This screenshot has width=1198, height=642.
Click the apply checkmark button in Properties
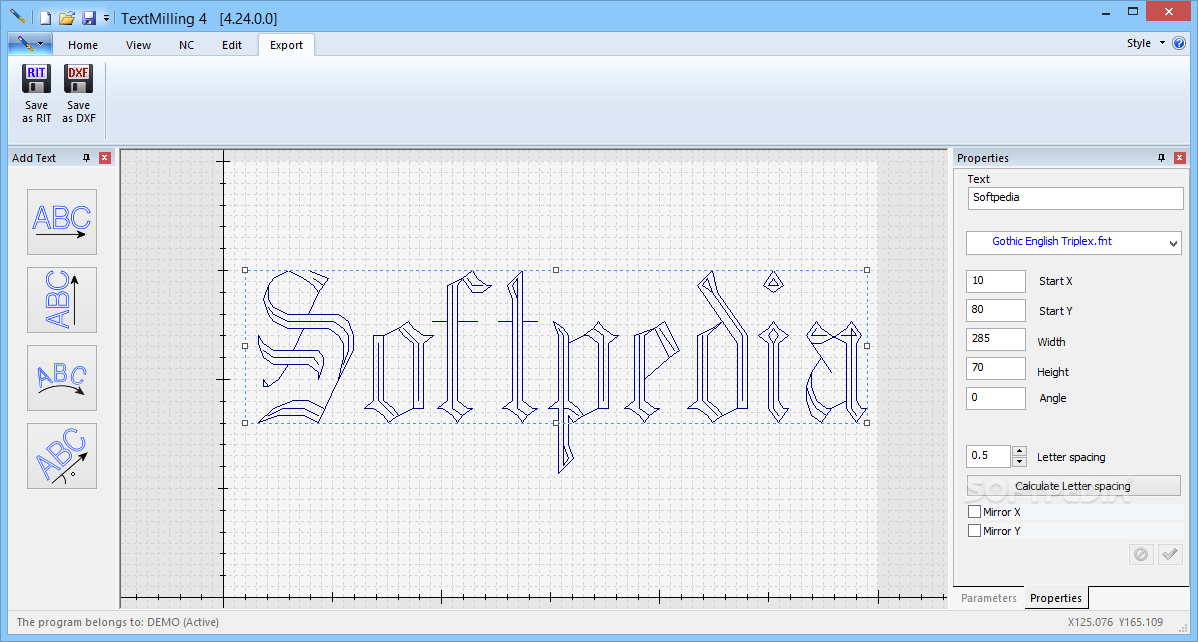(1170, 554)
